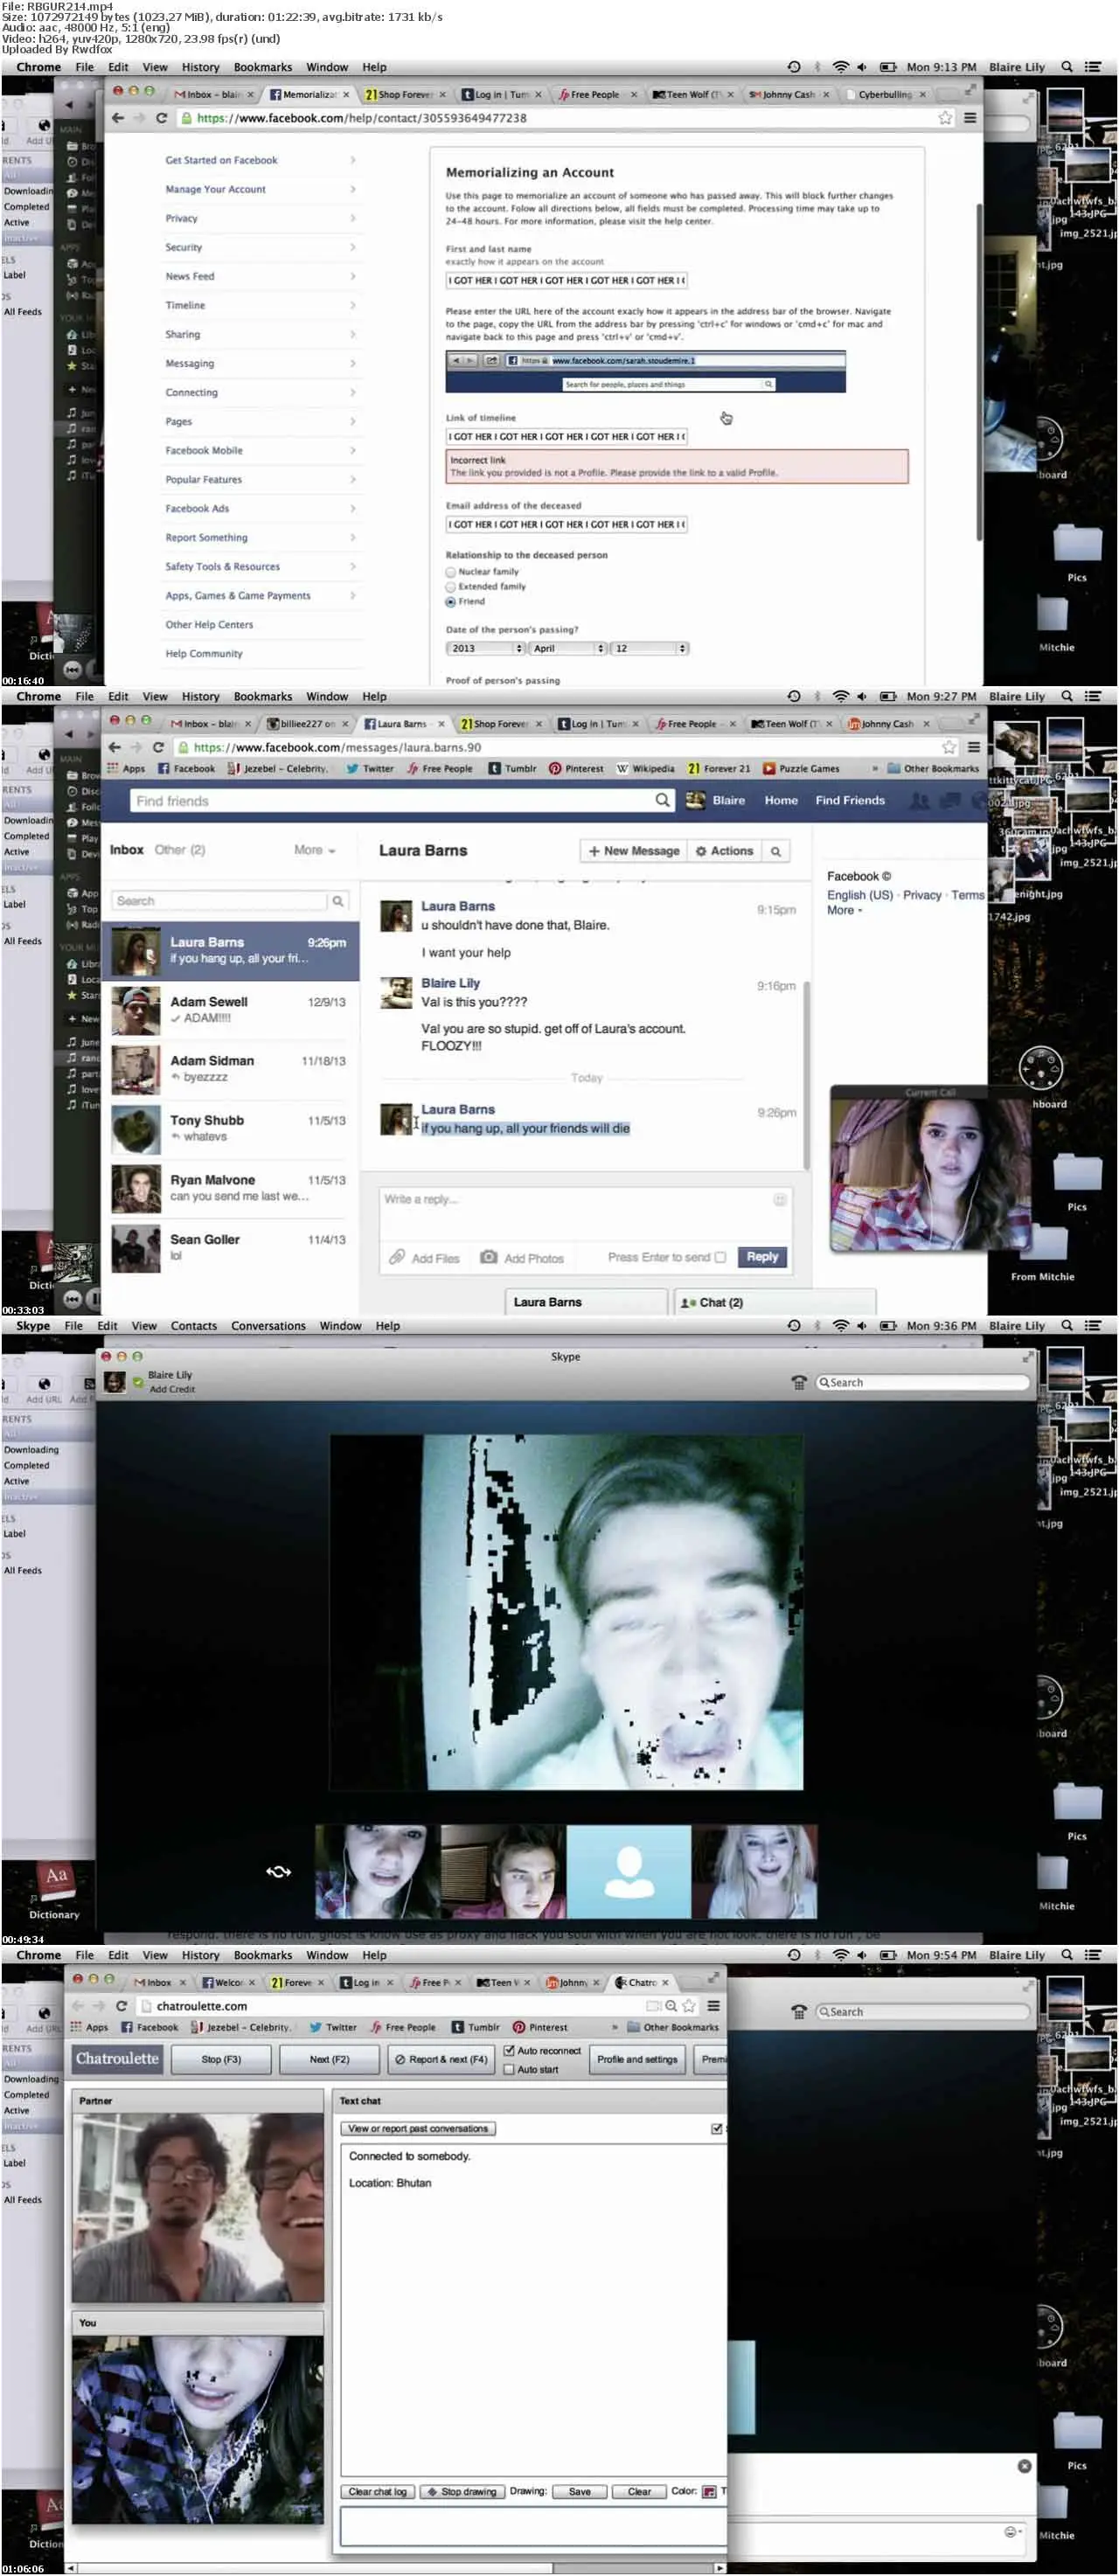This screenshot has width=1119, height=2576.
Task: Click the Add Files paperclip icon
Action: (397, 1257)
